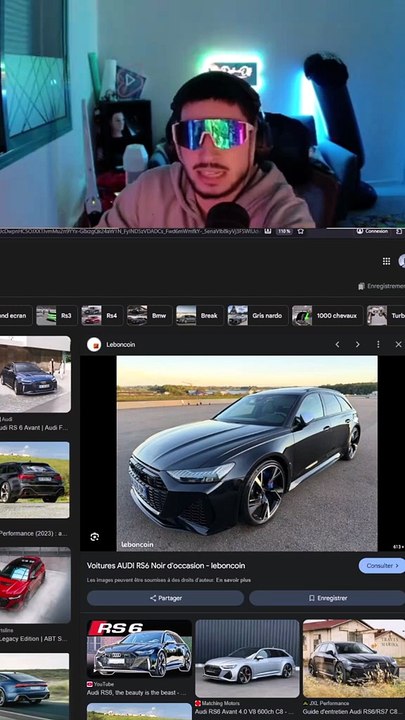Select the Break filter chip

pyautogui.click(x=200, y=315)
